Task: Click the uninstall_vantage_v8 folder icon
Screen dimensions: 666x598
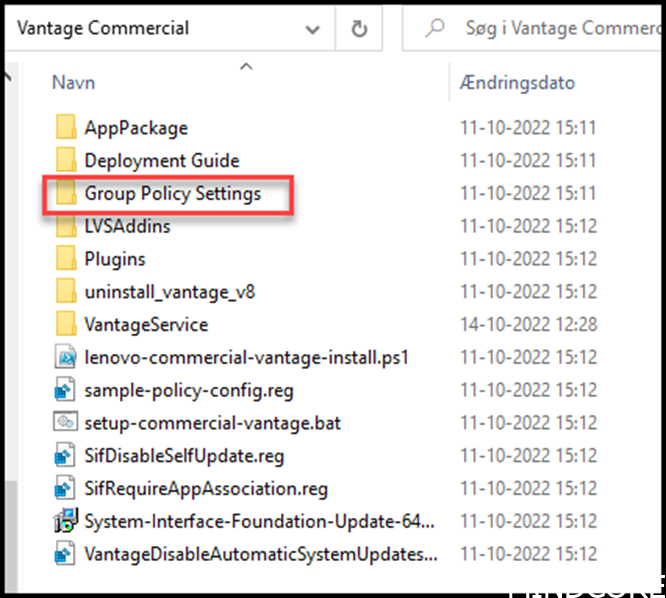Action: [66, 291]
